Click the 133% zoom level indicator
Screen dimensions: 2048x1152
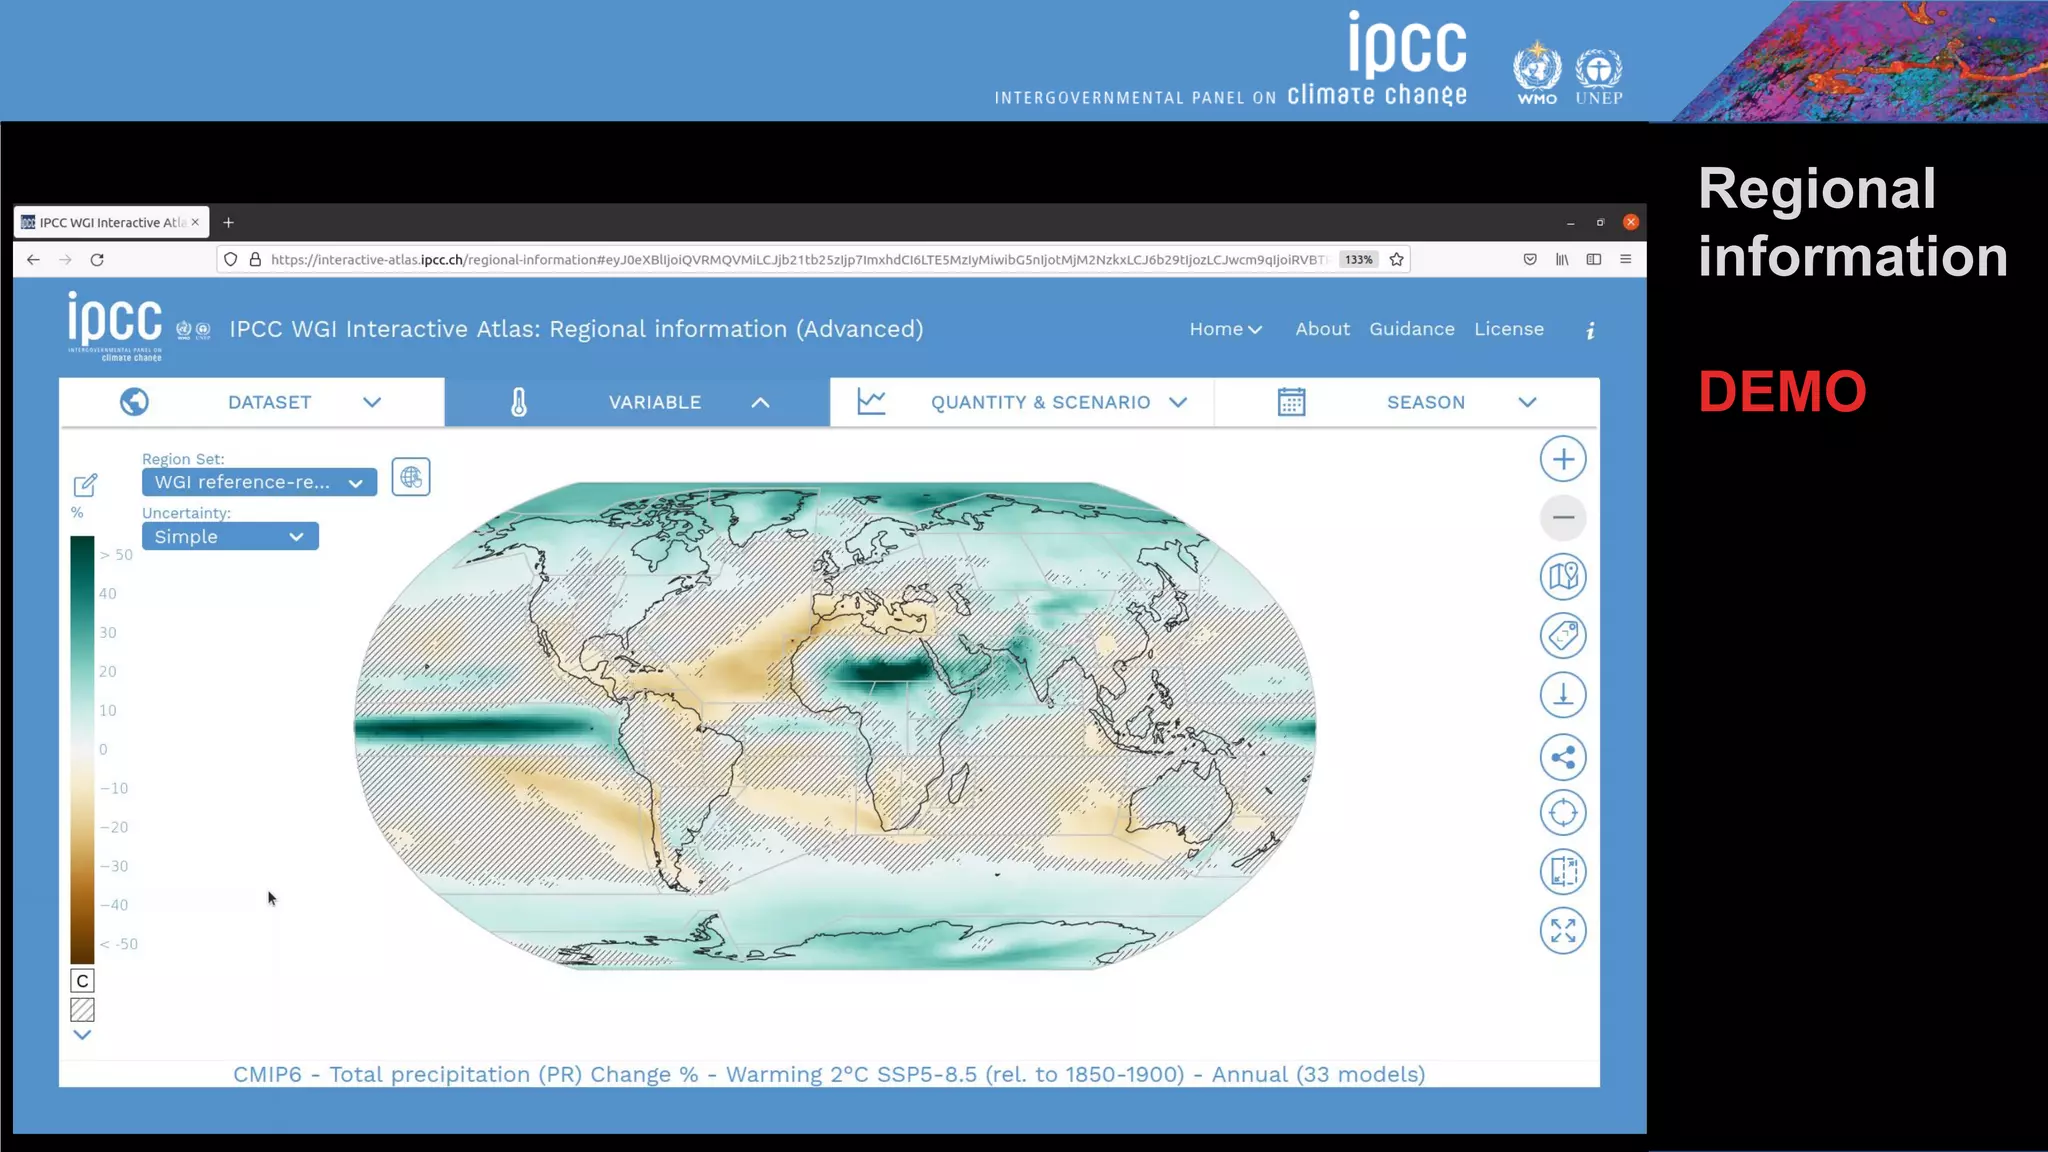[x=1358, y=260]
